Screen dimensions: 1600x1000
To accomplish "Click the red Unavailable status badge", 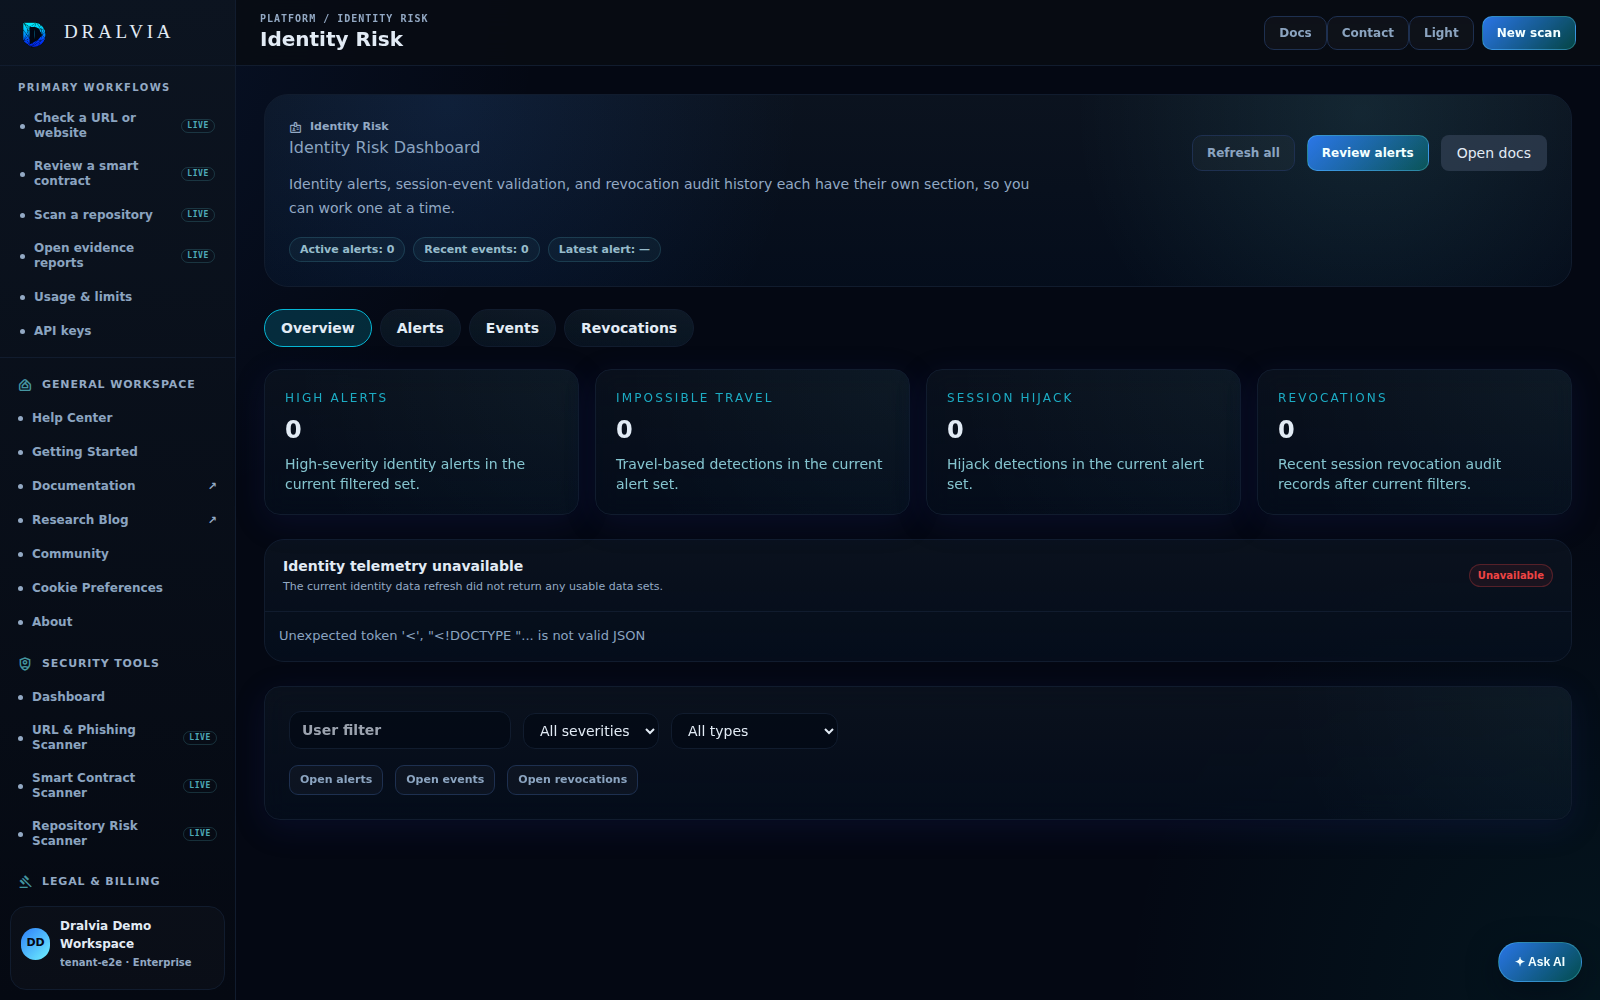I will click(1510, 576).
